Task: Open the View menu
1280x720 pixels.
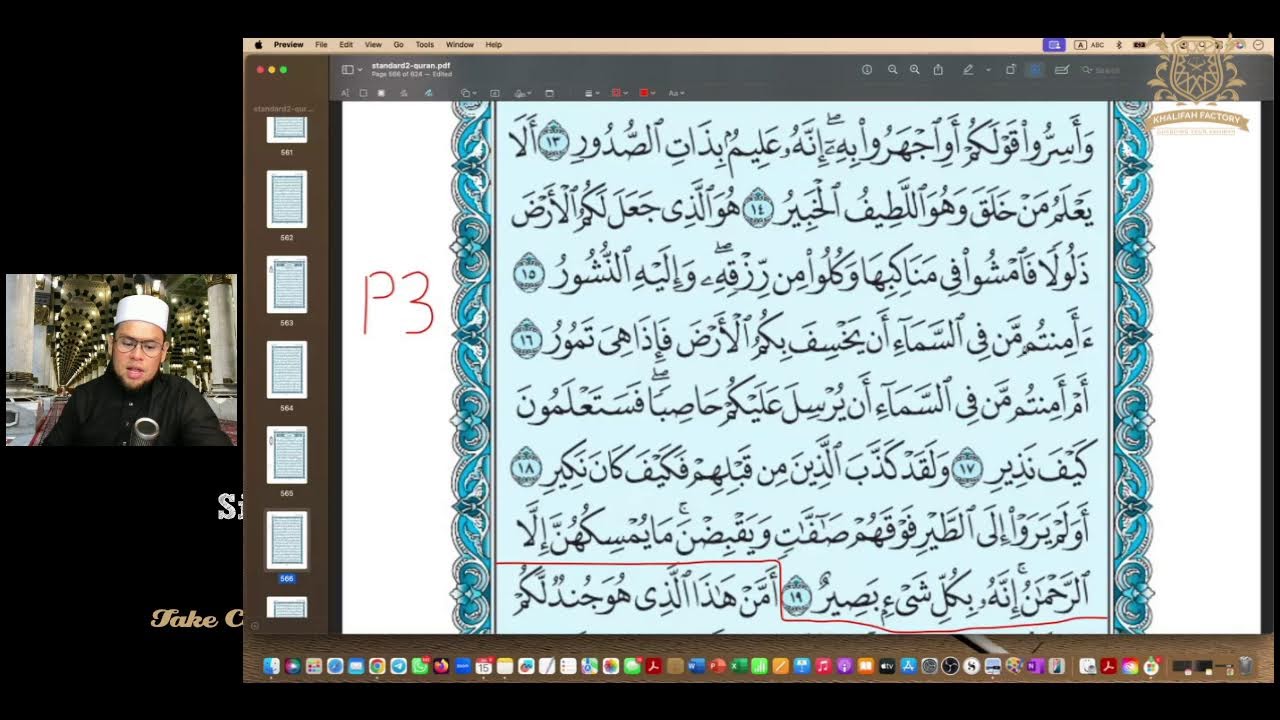Action: coord(373,45)
